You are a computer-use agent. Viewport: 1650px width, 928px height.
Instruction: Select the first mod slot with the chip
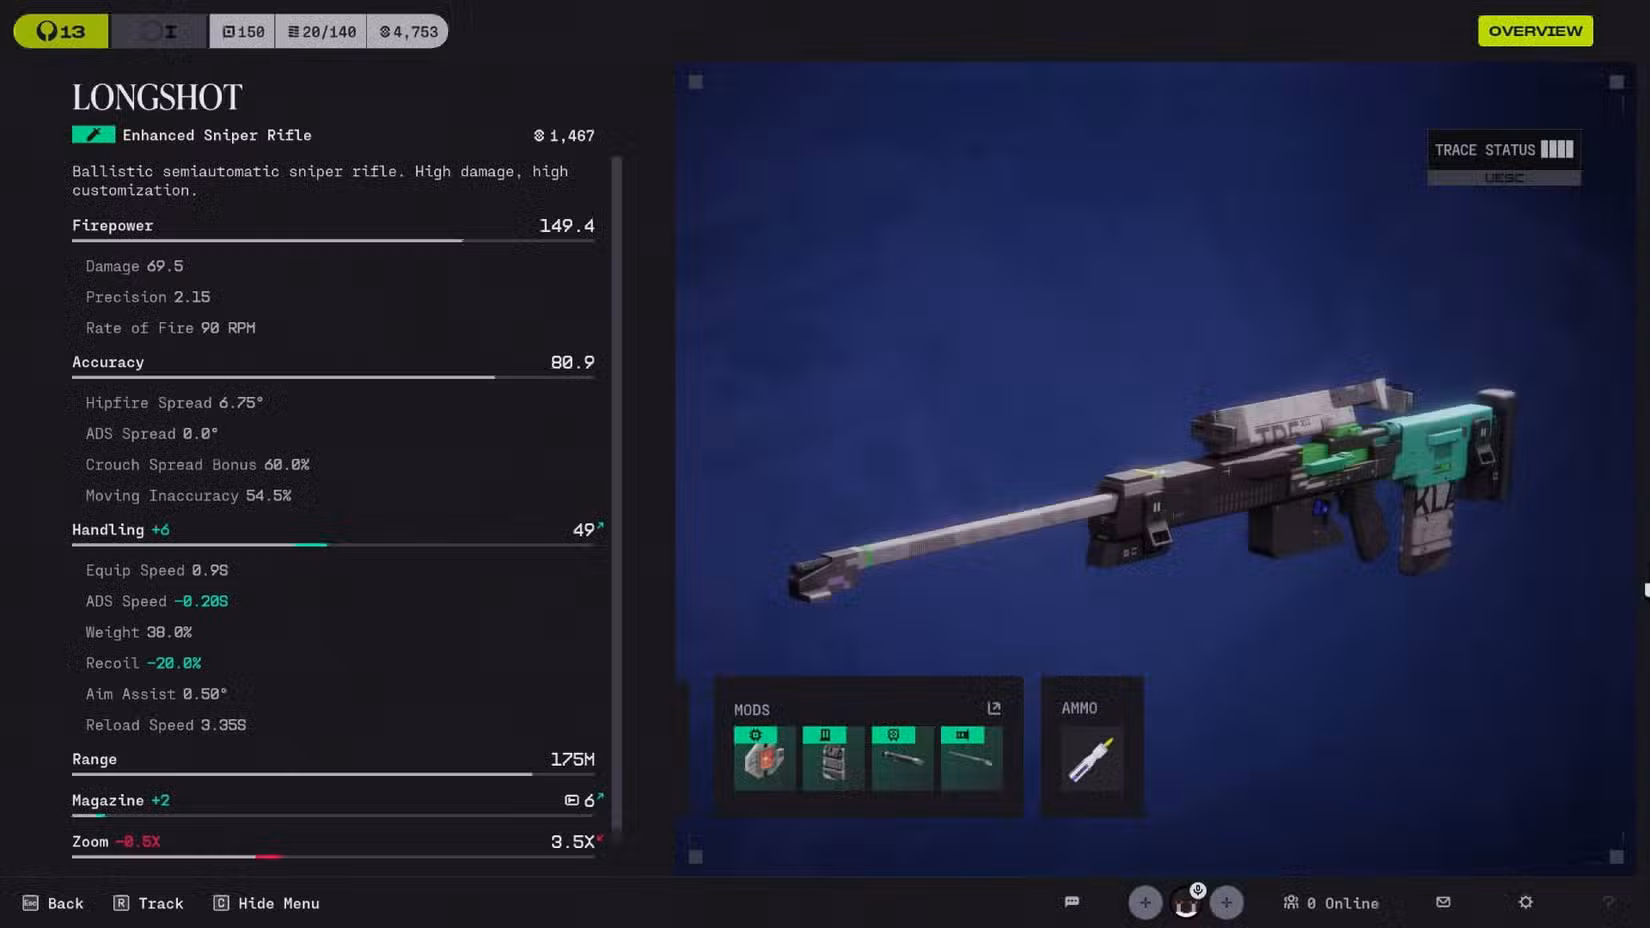click(764, 759)
